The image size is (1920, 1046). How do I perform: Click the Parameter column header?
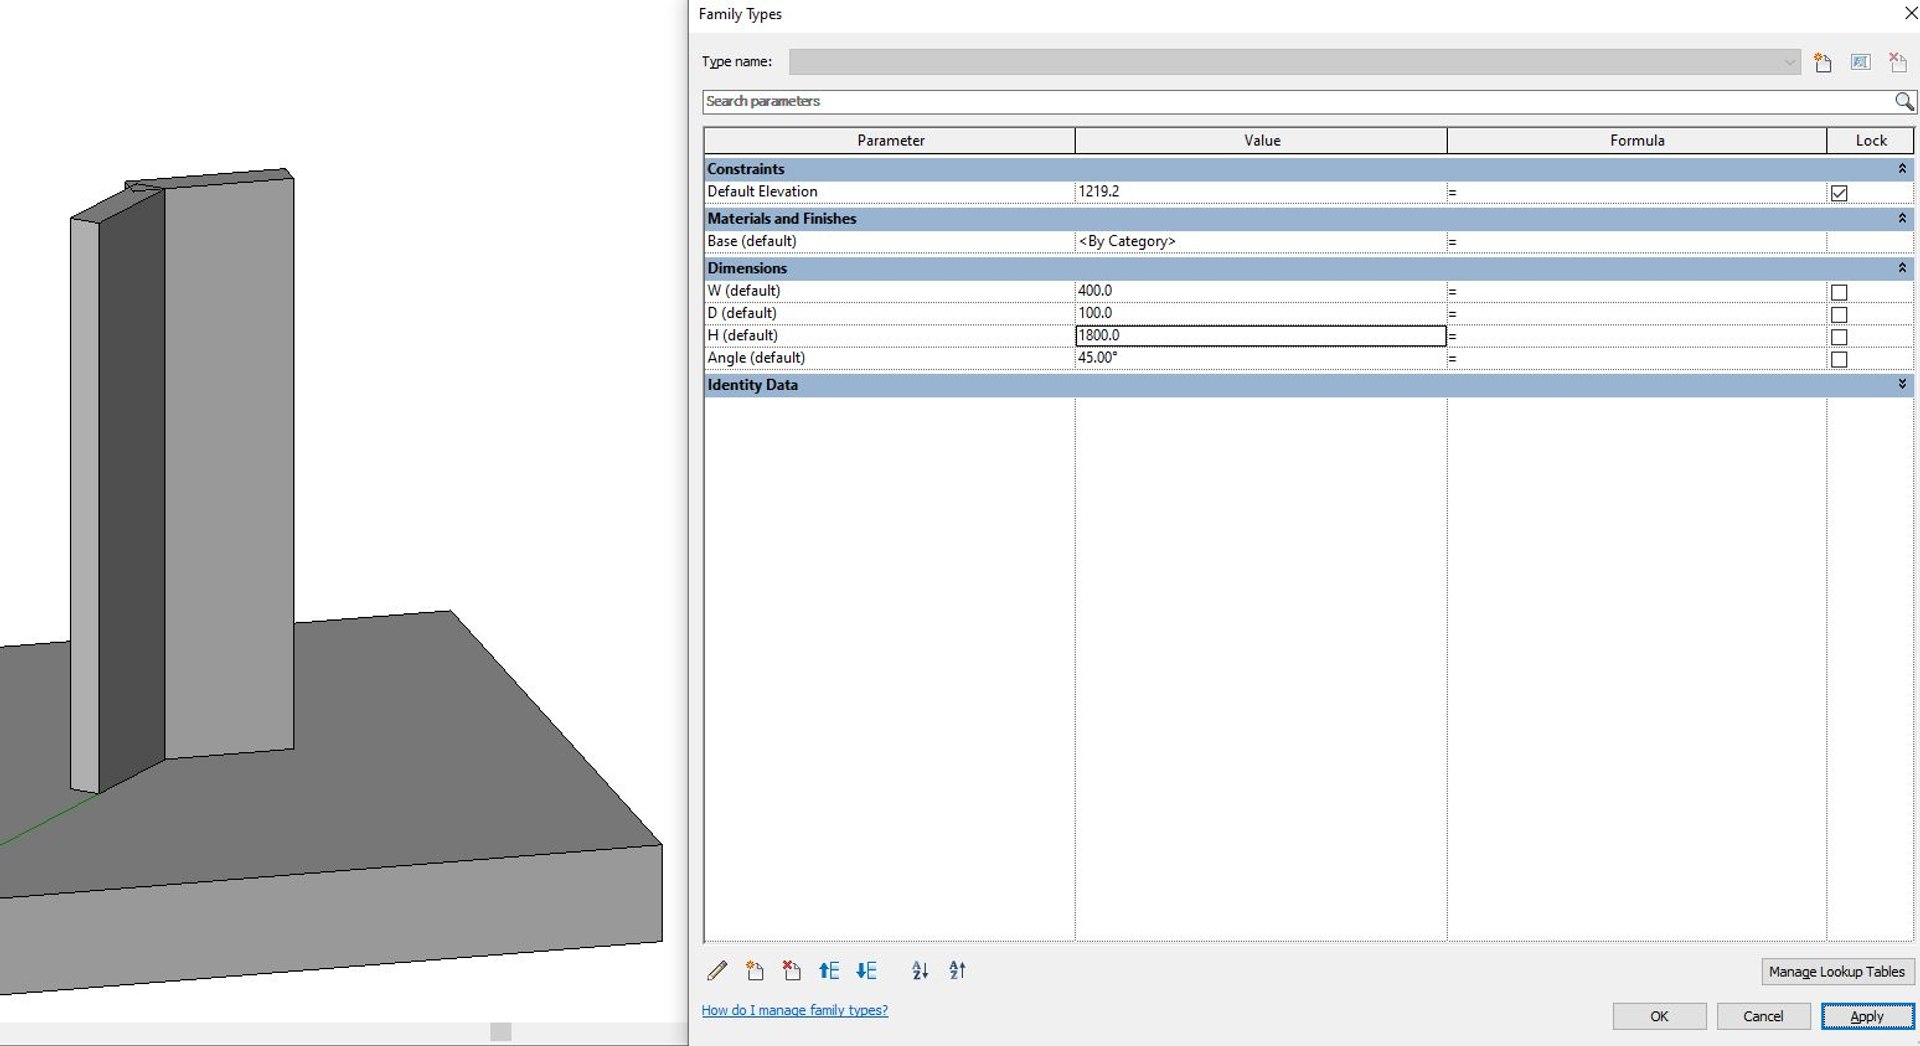pyautogui.click(x=890, y=141)
